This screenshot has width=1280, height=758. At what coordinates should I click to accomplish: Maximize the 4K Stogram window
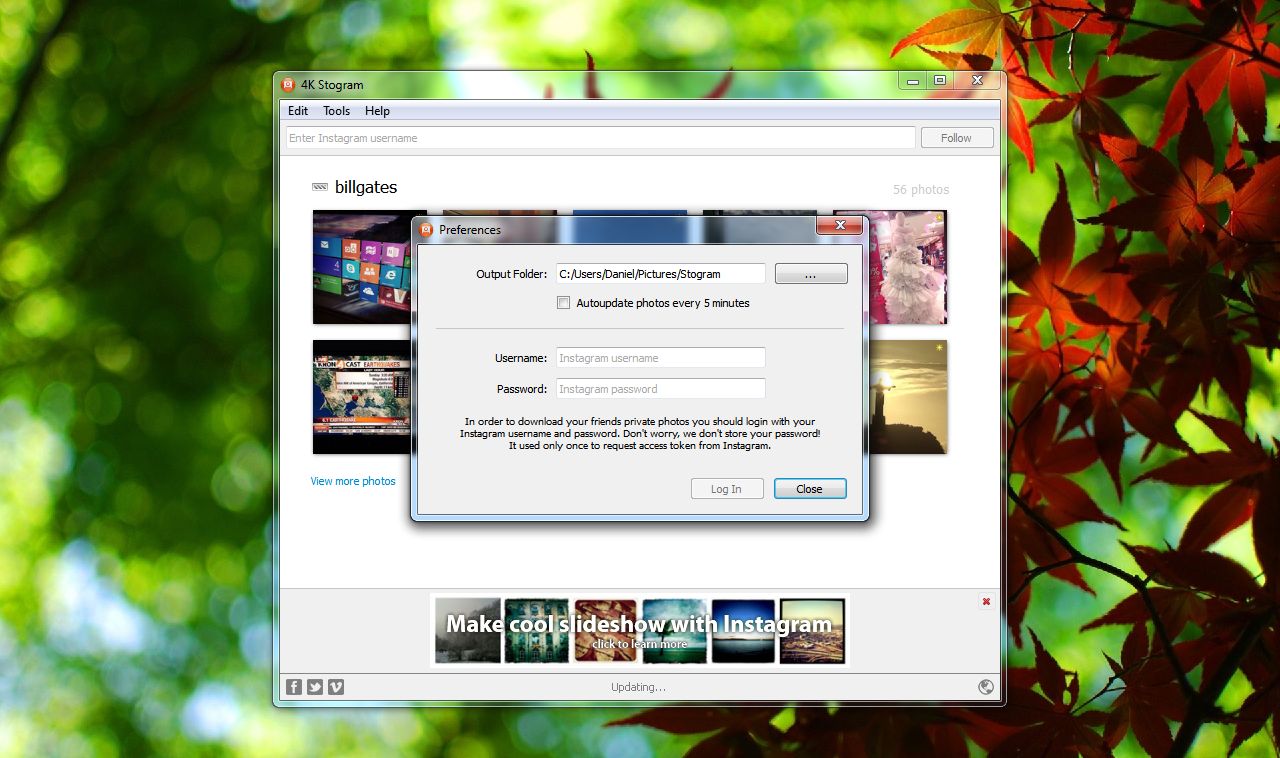click(x=940, y=80)
